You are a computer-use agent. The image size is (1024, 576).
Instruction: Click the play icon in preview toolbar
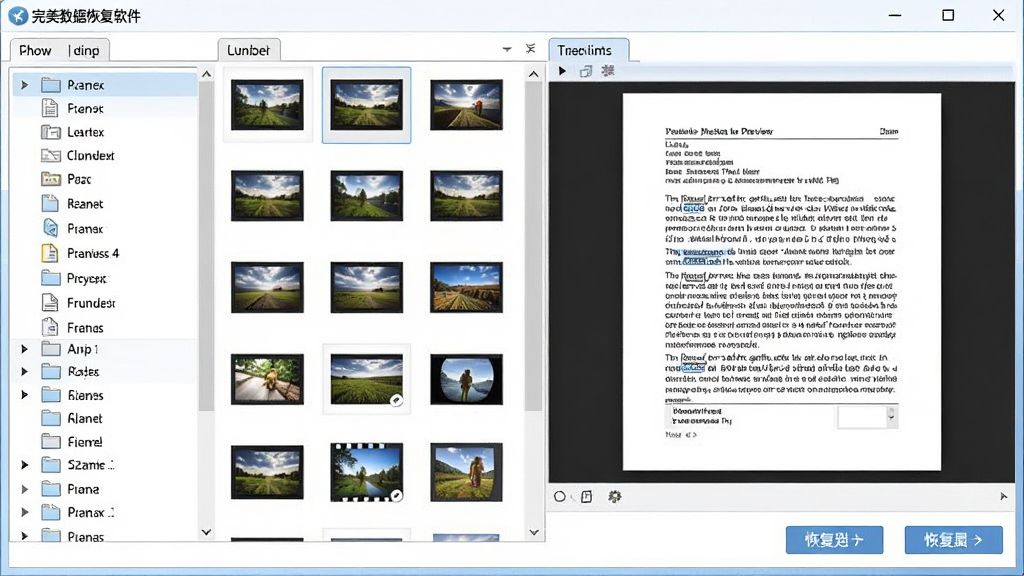point(562,71)
